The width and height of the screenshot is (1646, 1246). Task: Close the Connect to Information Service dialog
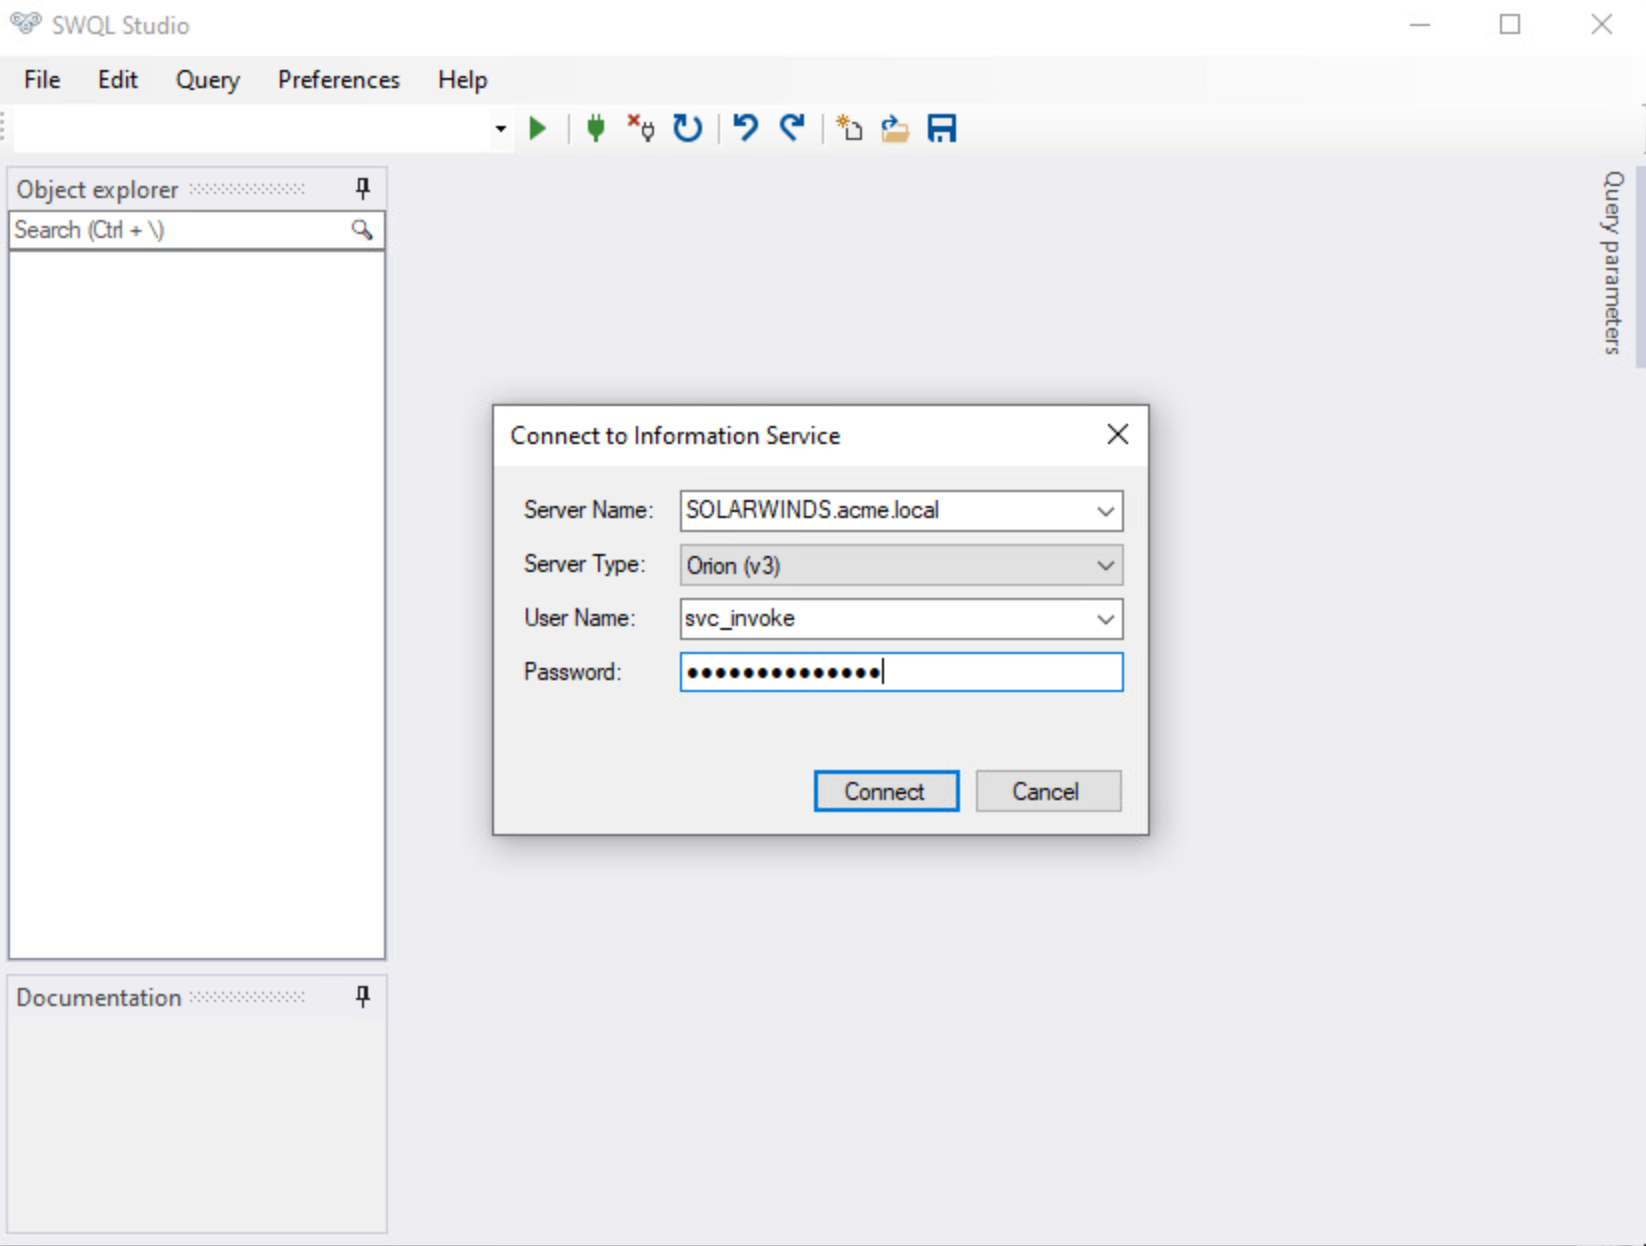pos(1117,434)
